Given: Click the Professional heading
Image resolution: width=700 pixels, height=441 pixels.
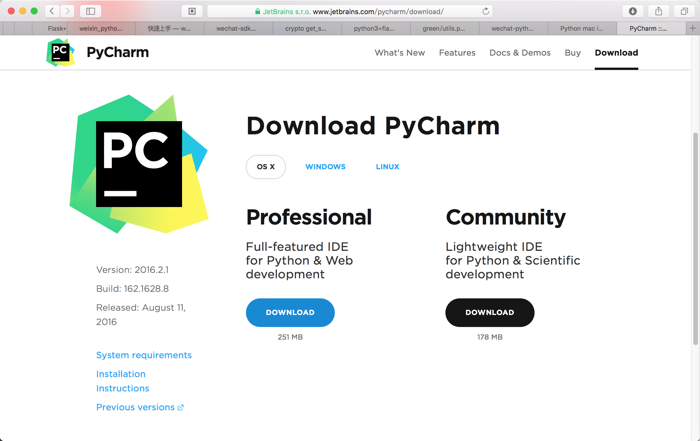Looking at the screenshot, I should (309, 217).
